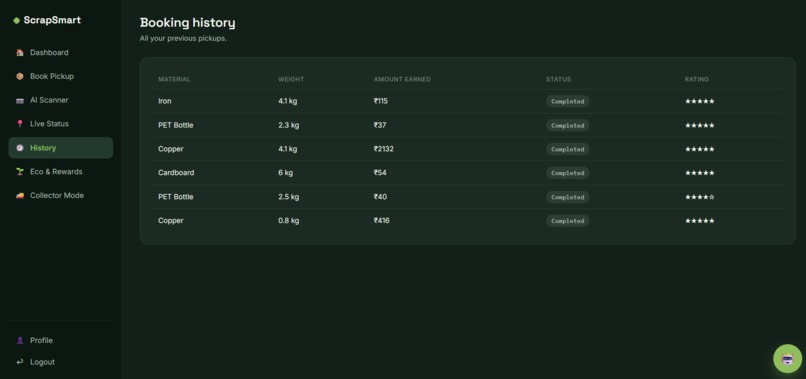Click star rating in 2.3 kg row
Screen dimensions: 806x379
click(x=700, y=125)
